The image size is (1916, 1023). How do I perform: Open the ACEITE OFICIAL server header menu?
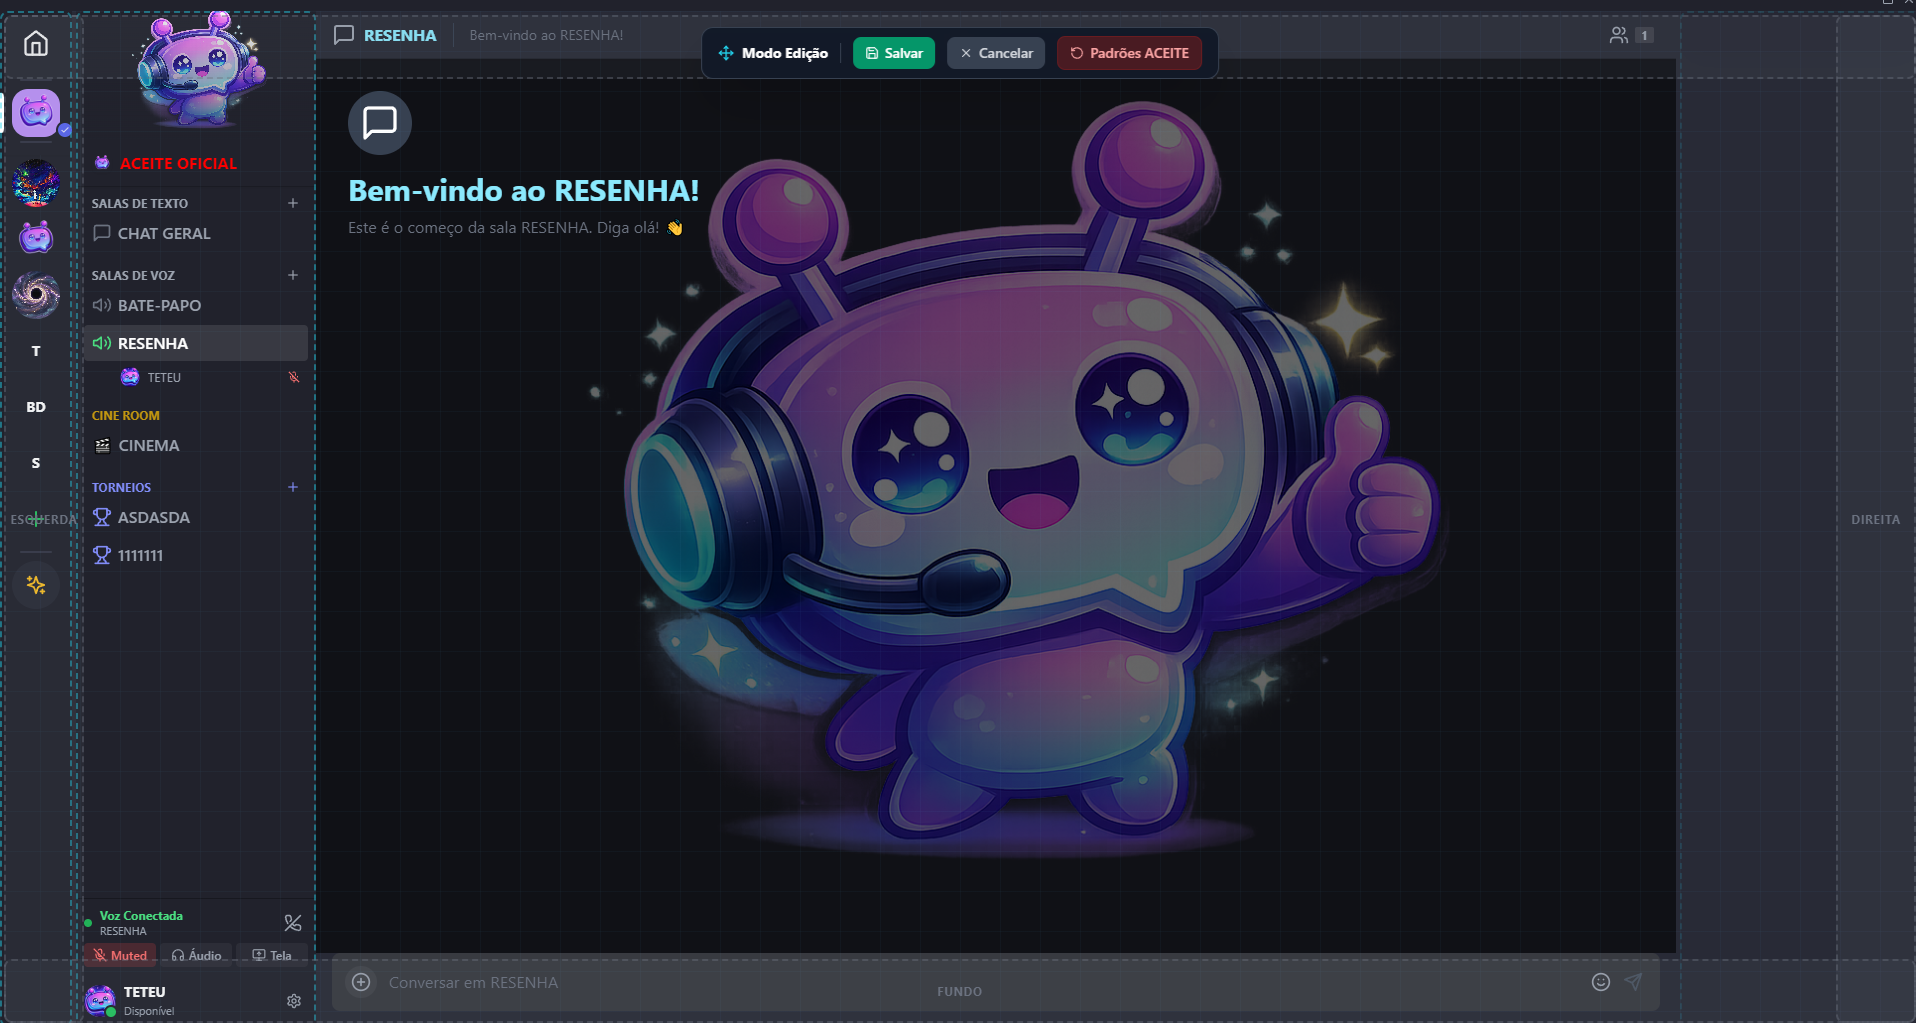coord(178,163)
